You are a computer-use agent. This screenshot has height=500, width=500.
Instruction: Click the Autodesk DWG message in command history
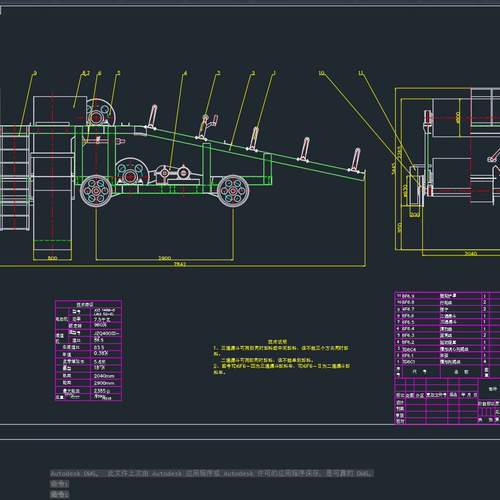(212, 473)
